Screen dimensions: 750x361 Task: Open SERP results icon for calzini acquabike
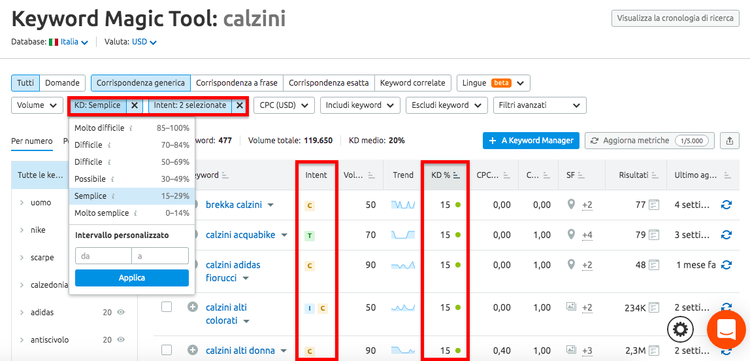(x=654, y=235)
